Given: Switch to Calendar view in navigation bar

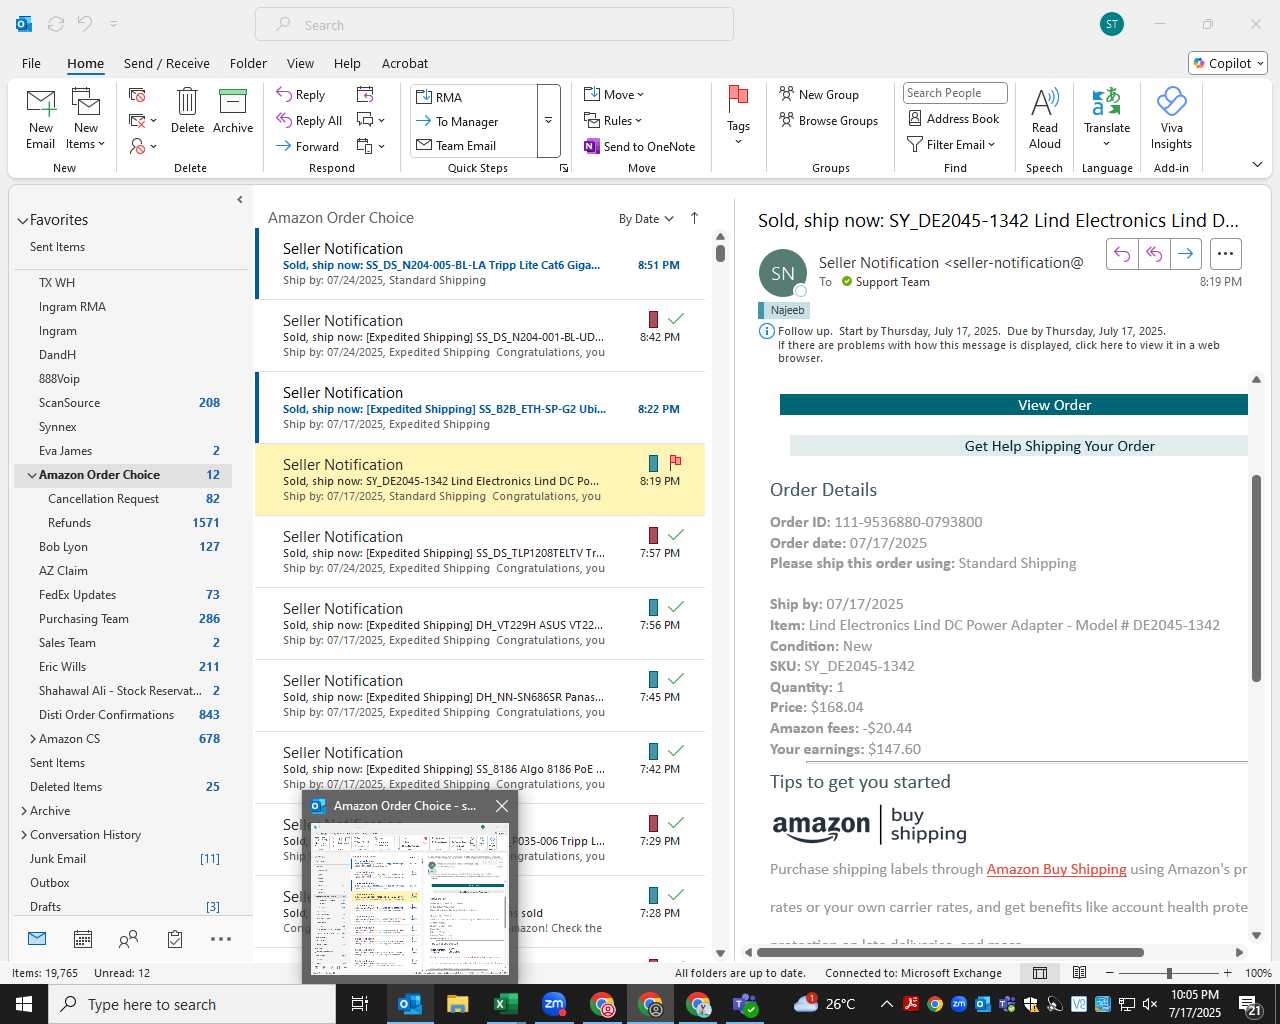Looking at the screenshot, I should click(83, 939).
